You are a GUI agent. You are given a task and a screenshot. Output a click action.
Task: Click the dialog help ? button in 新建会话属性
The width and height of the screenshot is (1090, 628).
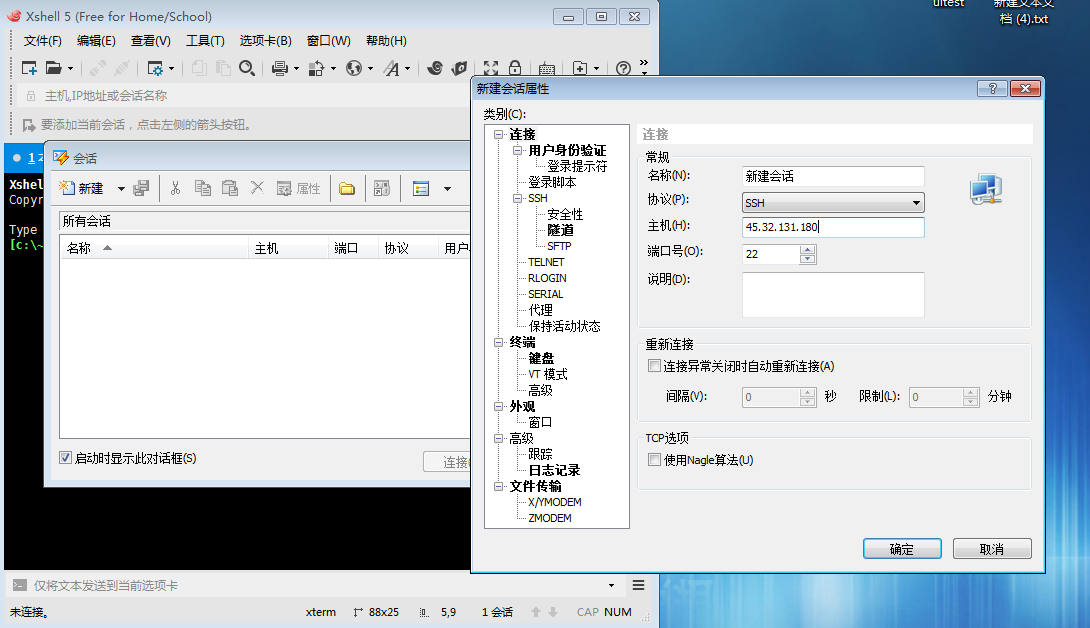tap(992, 88)
